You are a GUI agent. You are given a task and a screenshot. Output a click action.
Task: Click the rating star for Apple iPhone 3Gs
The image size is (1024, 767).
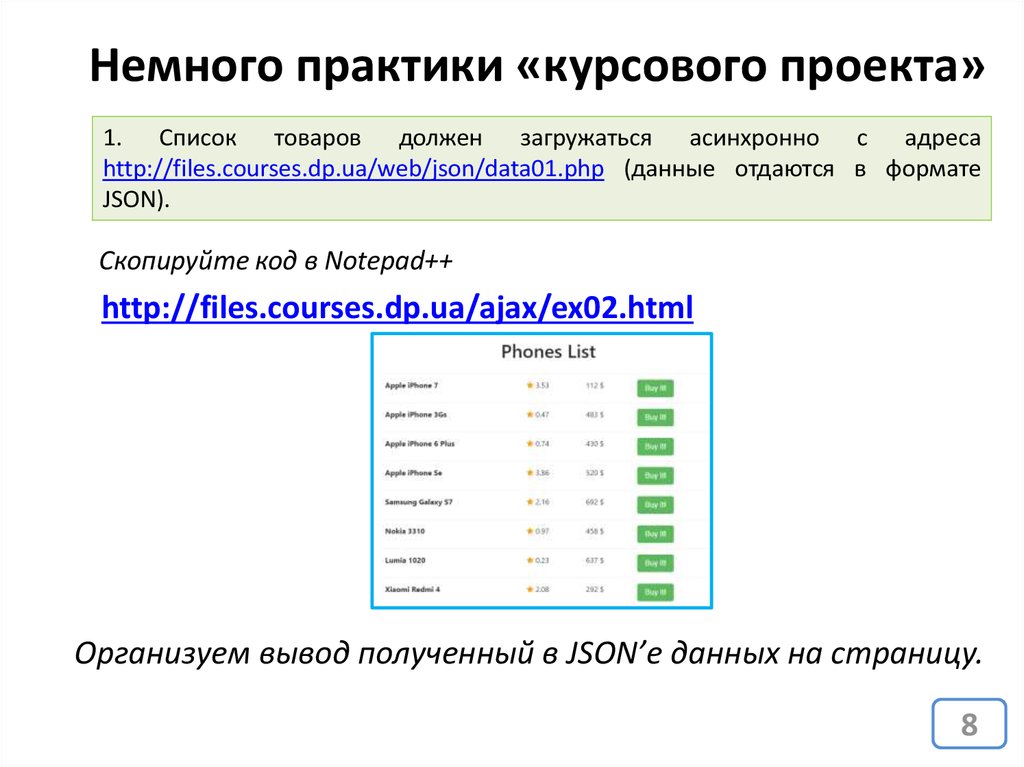(530, 414)
